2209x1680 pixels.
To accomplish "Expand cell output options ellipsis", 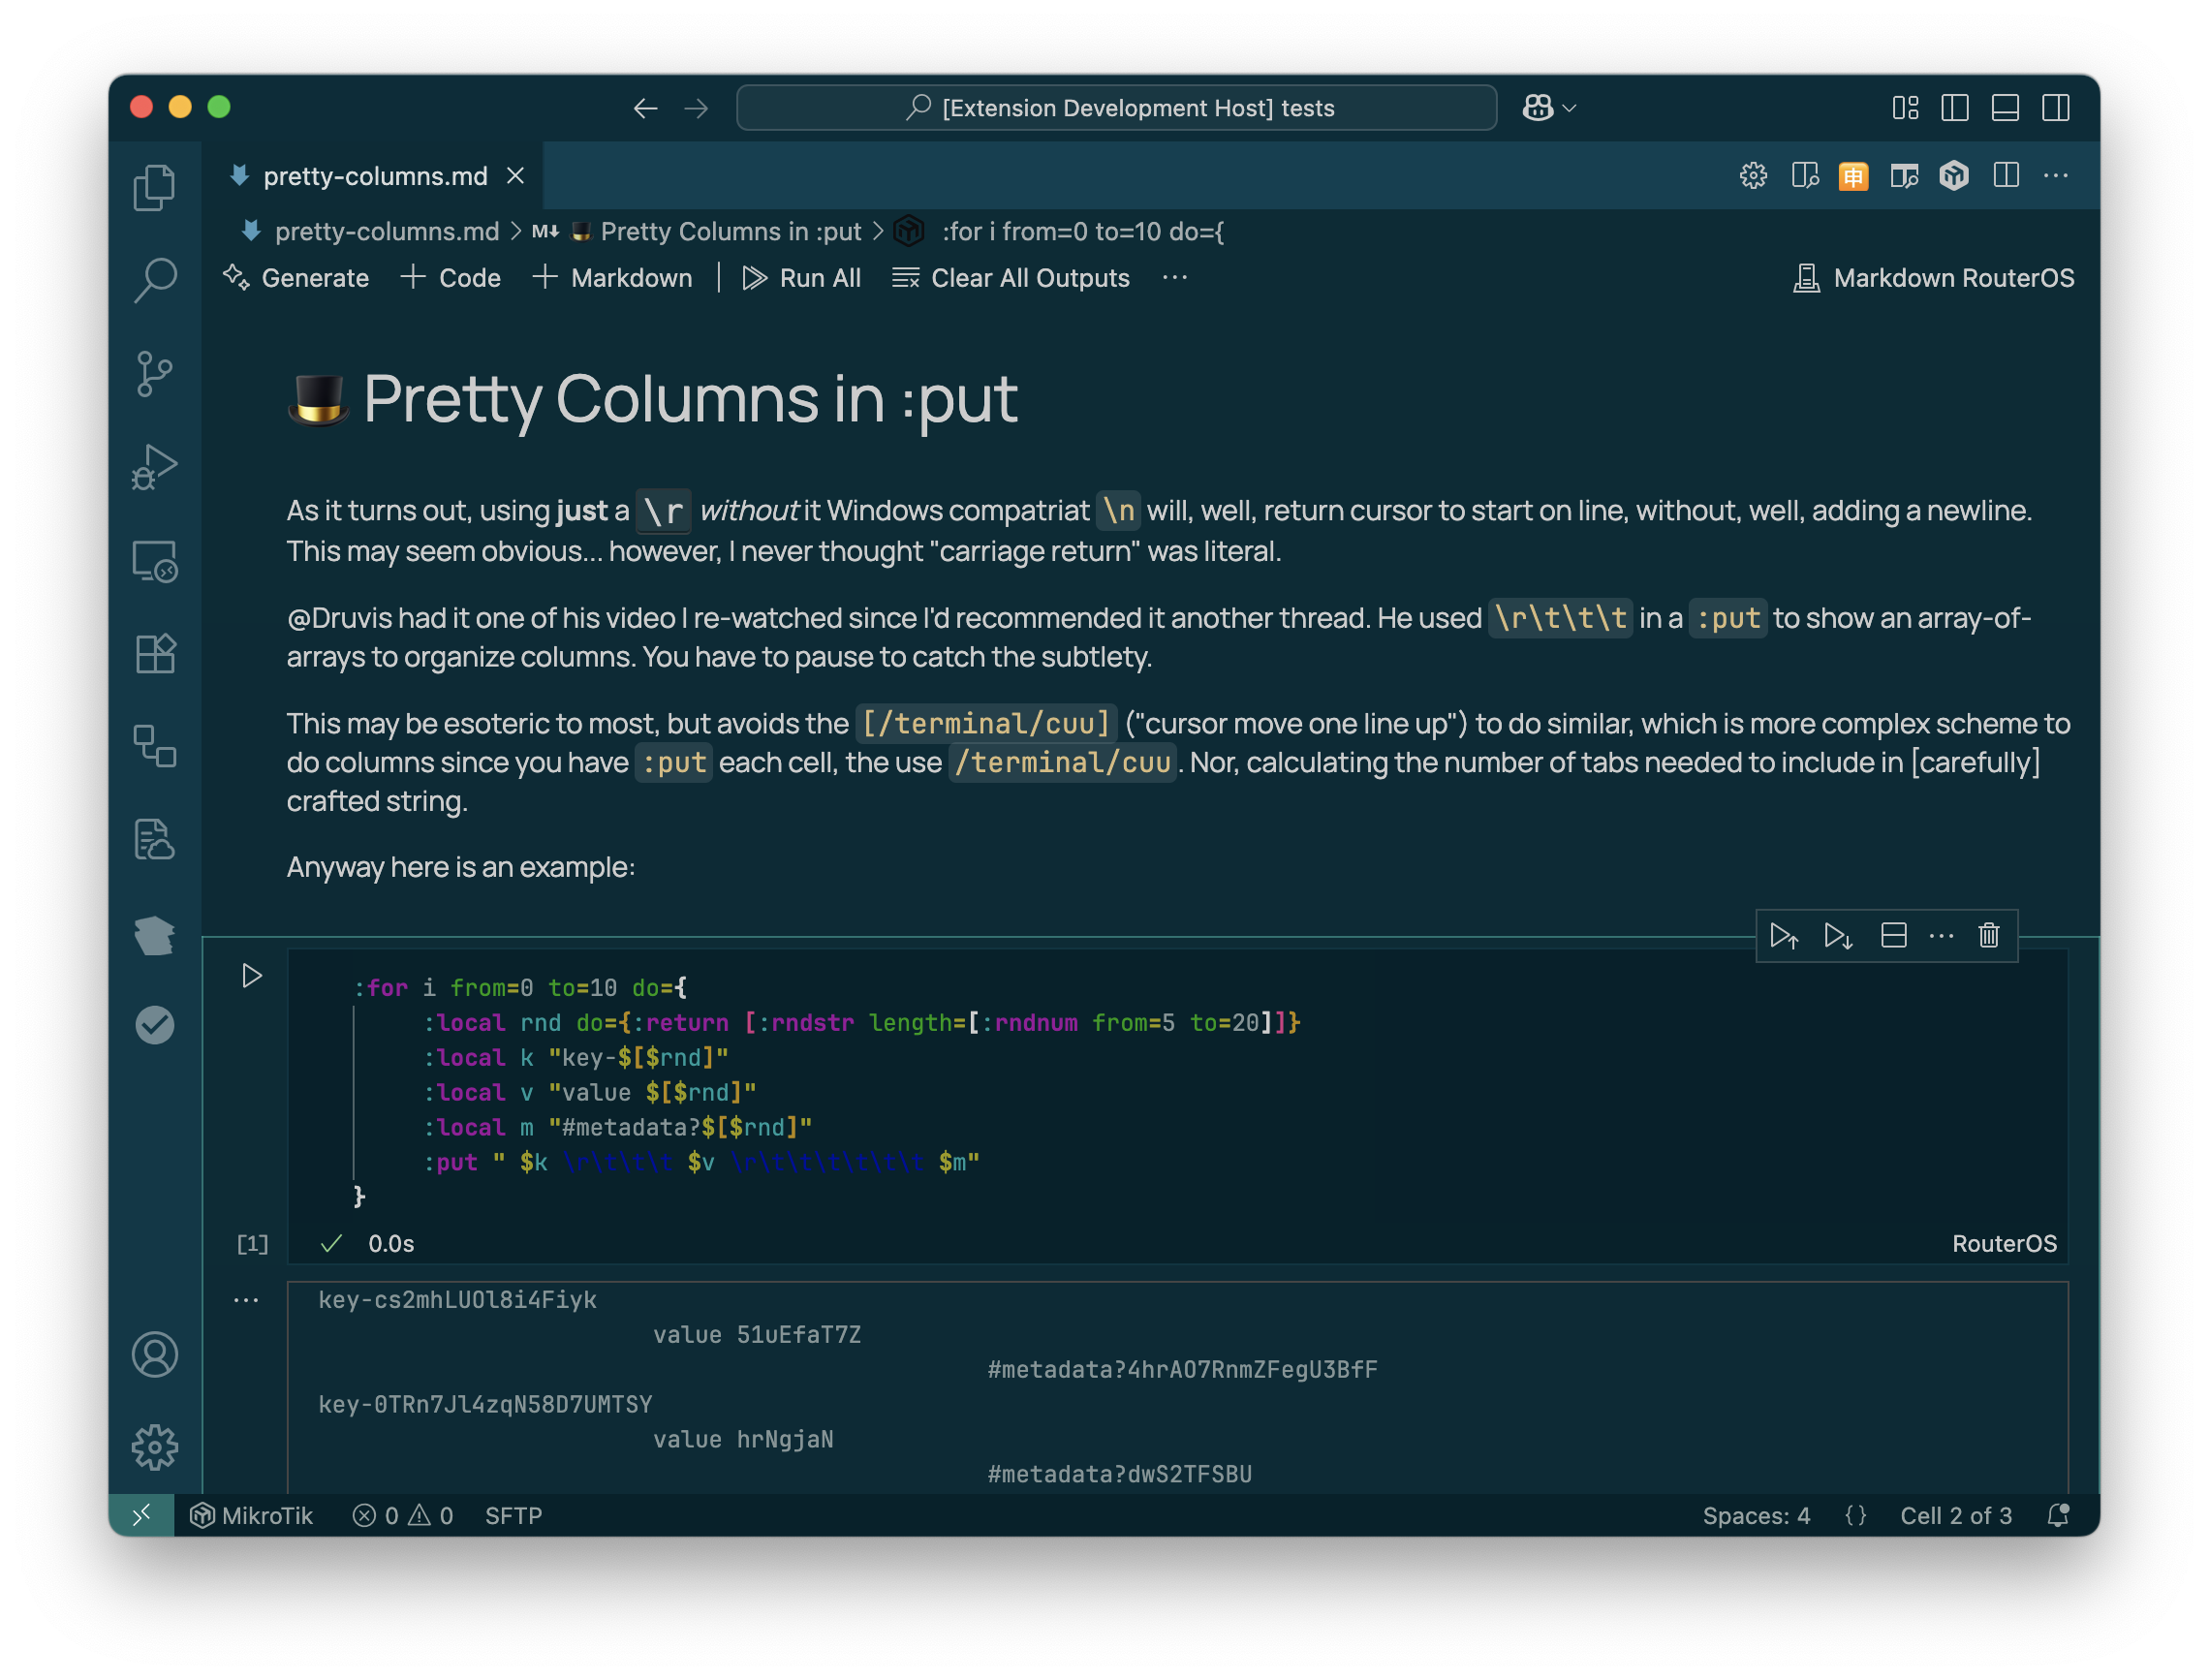I will [x=246, y=1300].
